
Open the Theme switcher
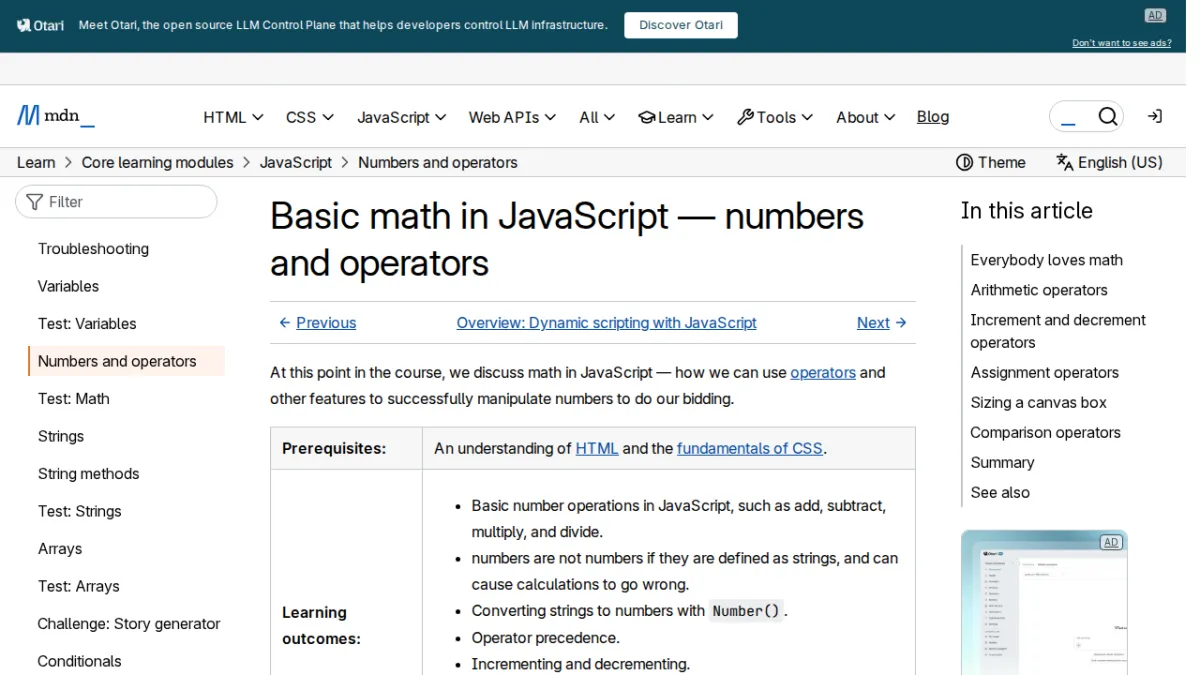pos(991,162)
